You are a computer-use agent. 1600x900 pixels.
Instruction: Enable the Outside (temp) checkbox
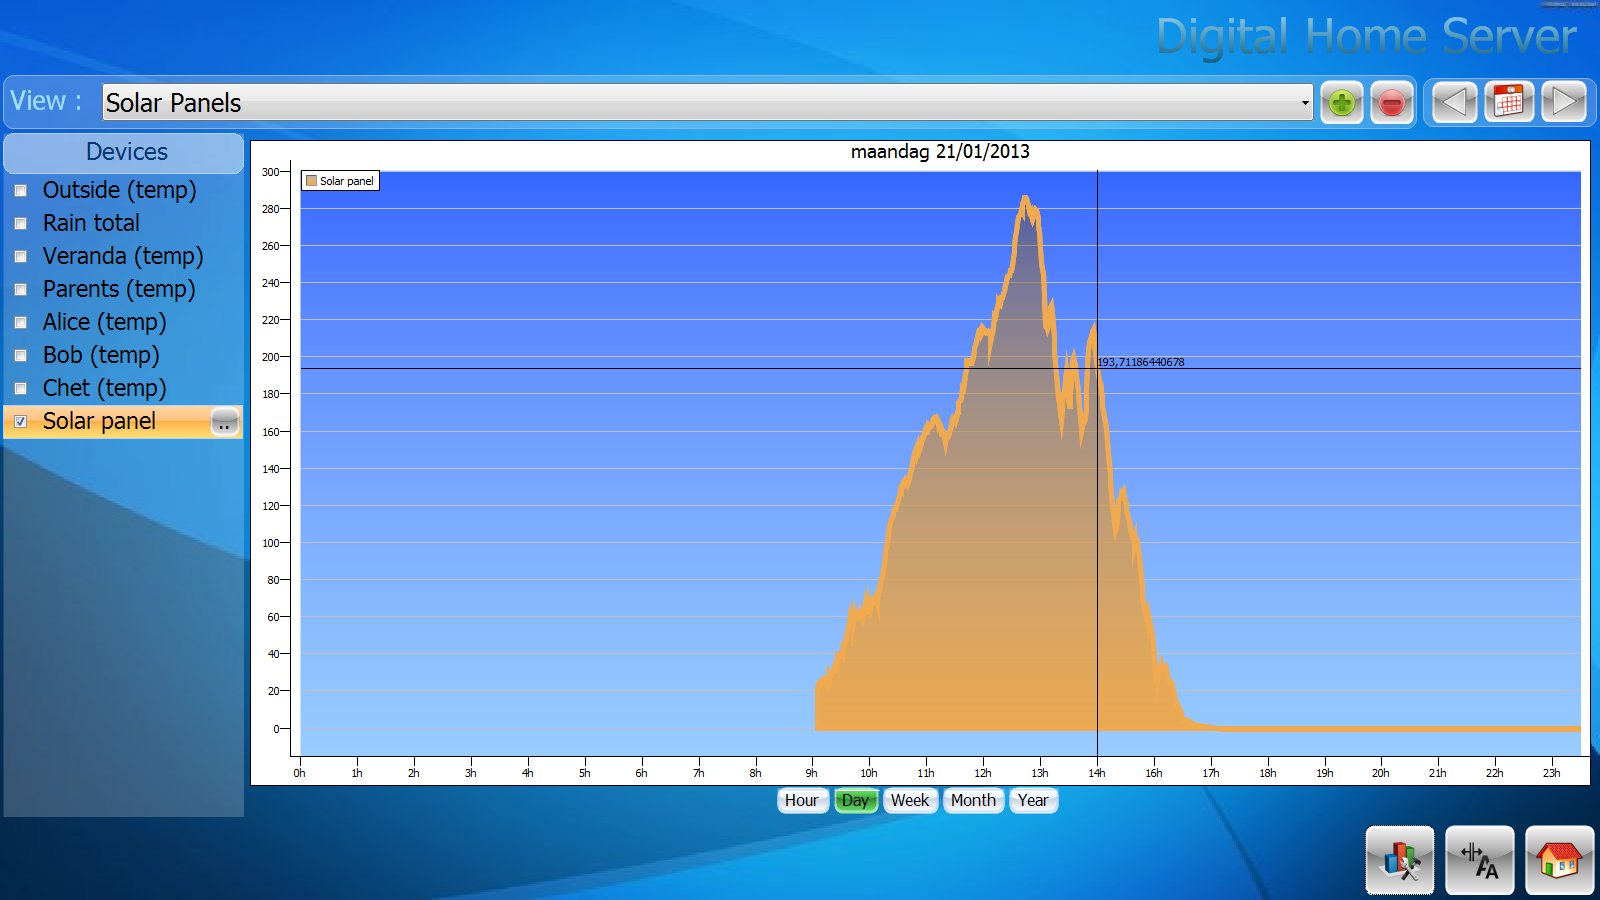coord(20,191)
